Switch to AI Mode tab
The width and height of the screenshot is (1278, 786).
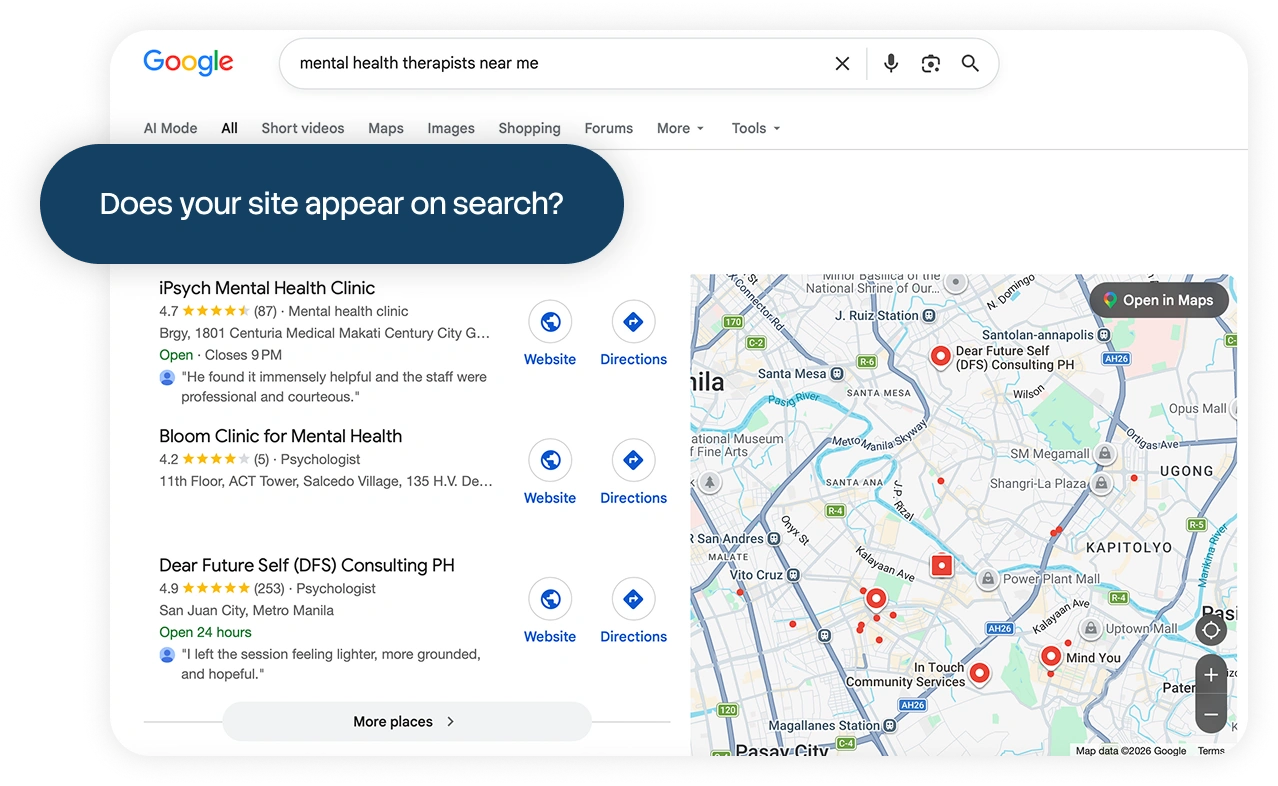tap(170, 128)
